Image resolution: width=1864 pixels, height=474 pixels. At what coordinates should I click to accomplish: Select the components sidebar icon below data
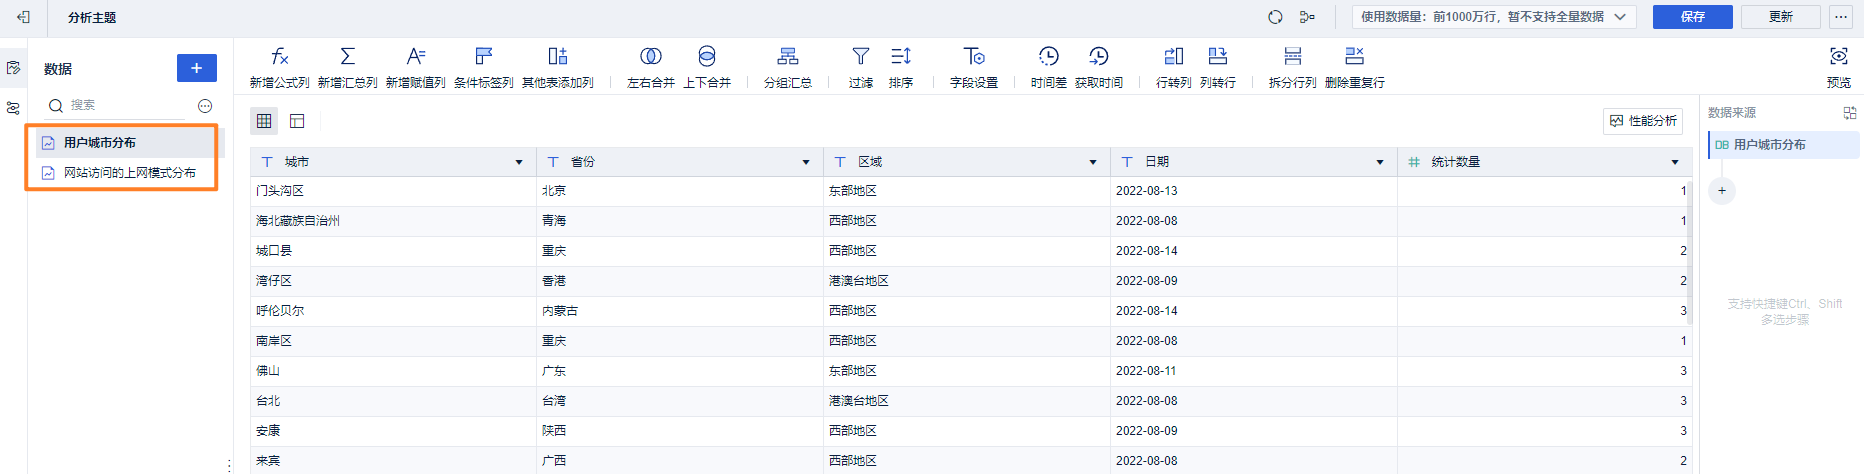tap(13, 108)
